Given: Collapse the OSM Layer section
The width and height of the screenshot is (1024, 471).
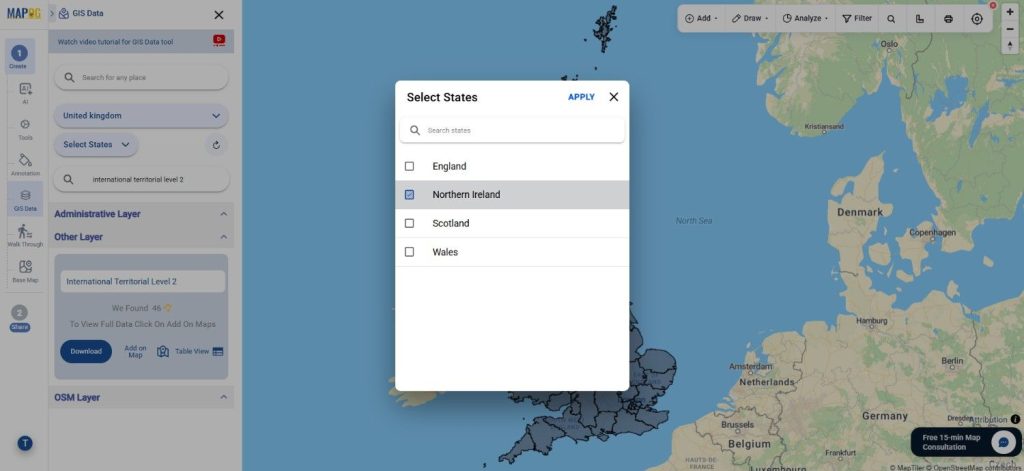Looking at the screenshot, I should tap(223, 397).
